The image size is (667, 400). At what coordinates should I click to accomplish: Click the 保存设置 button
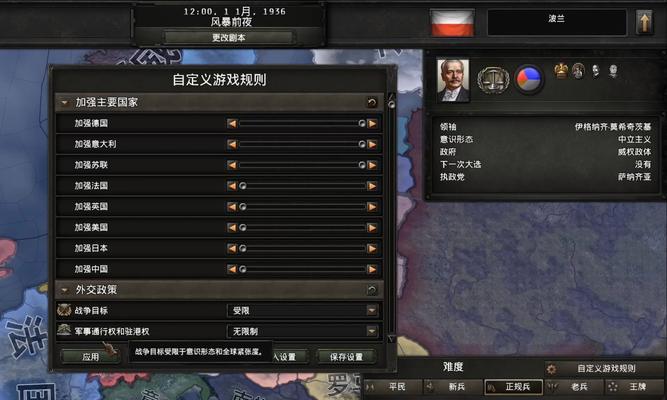(x=347, y=357)
